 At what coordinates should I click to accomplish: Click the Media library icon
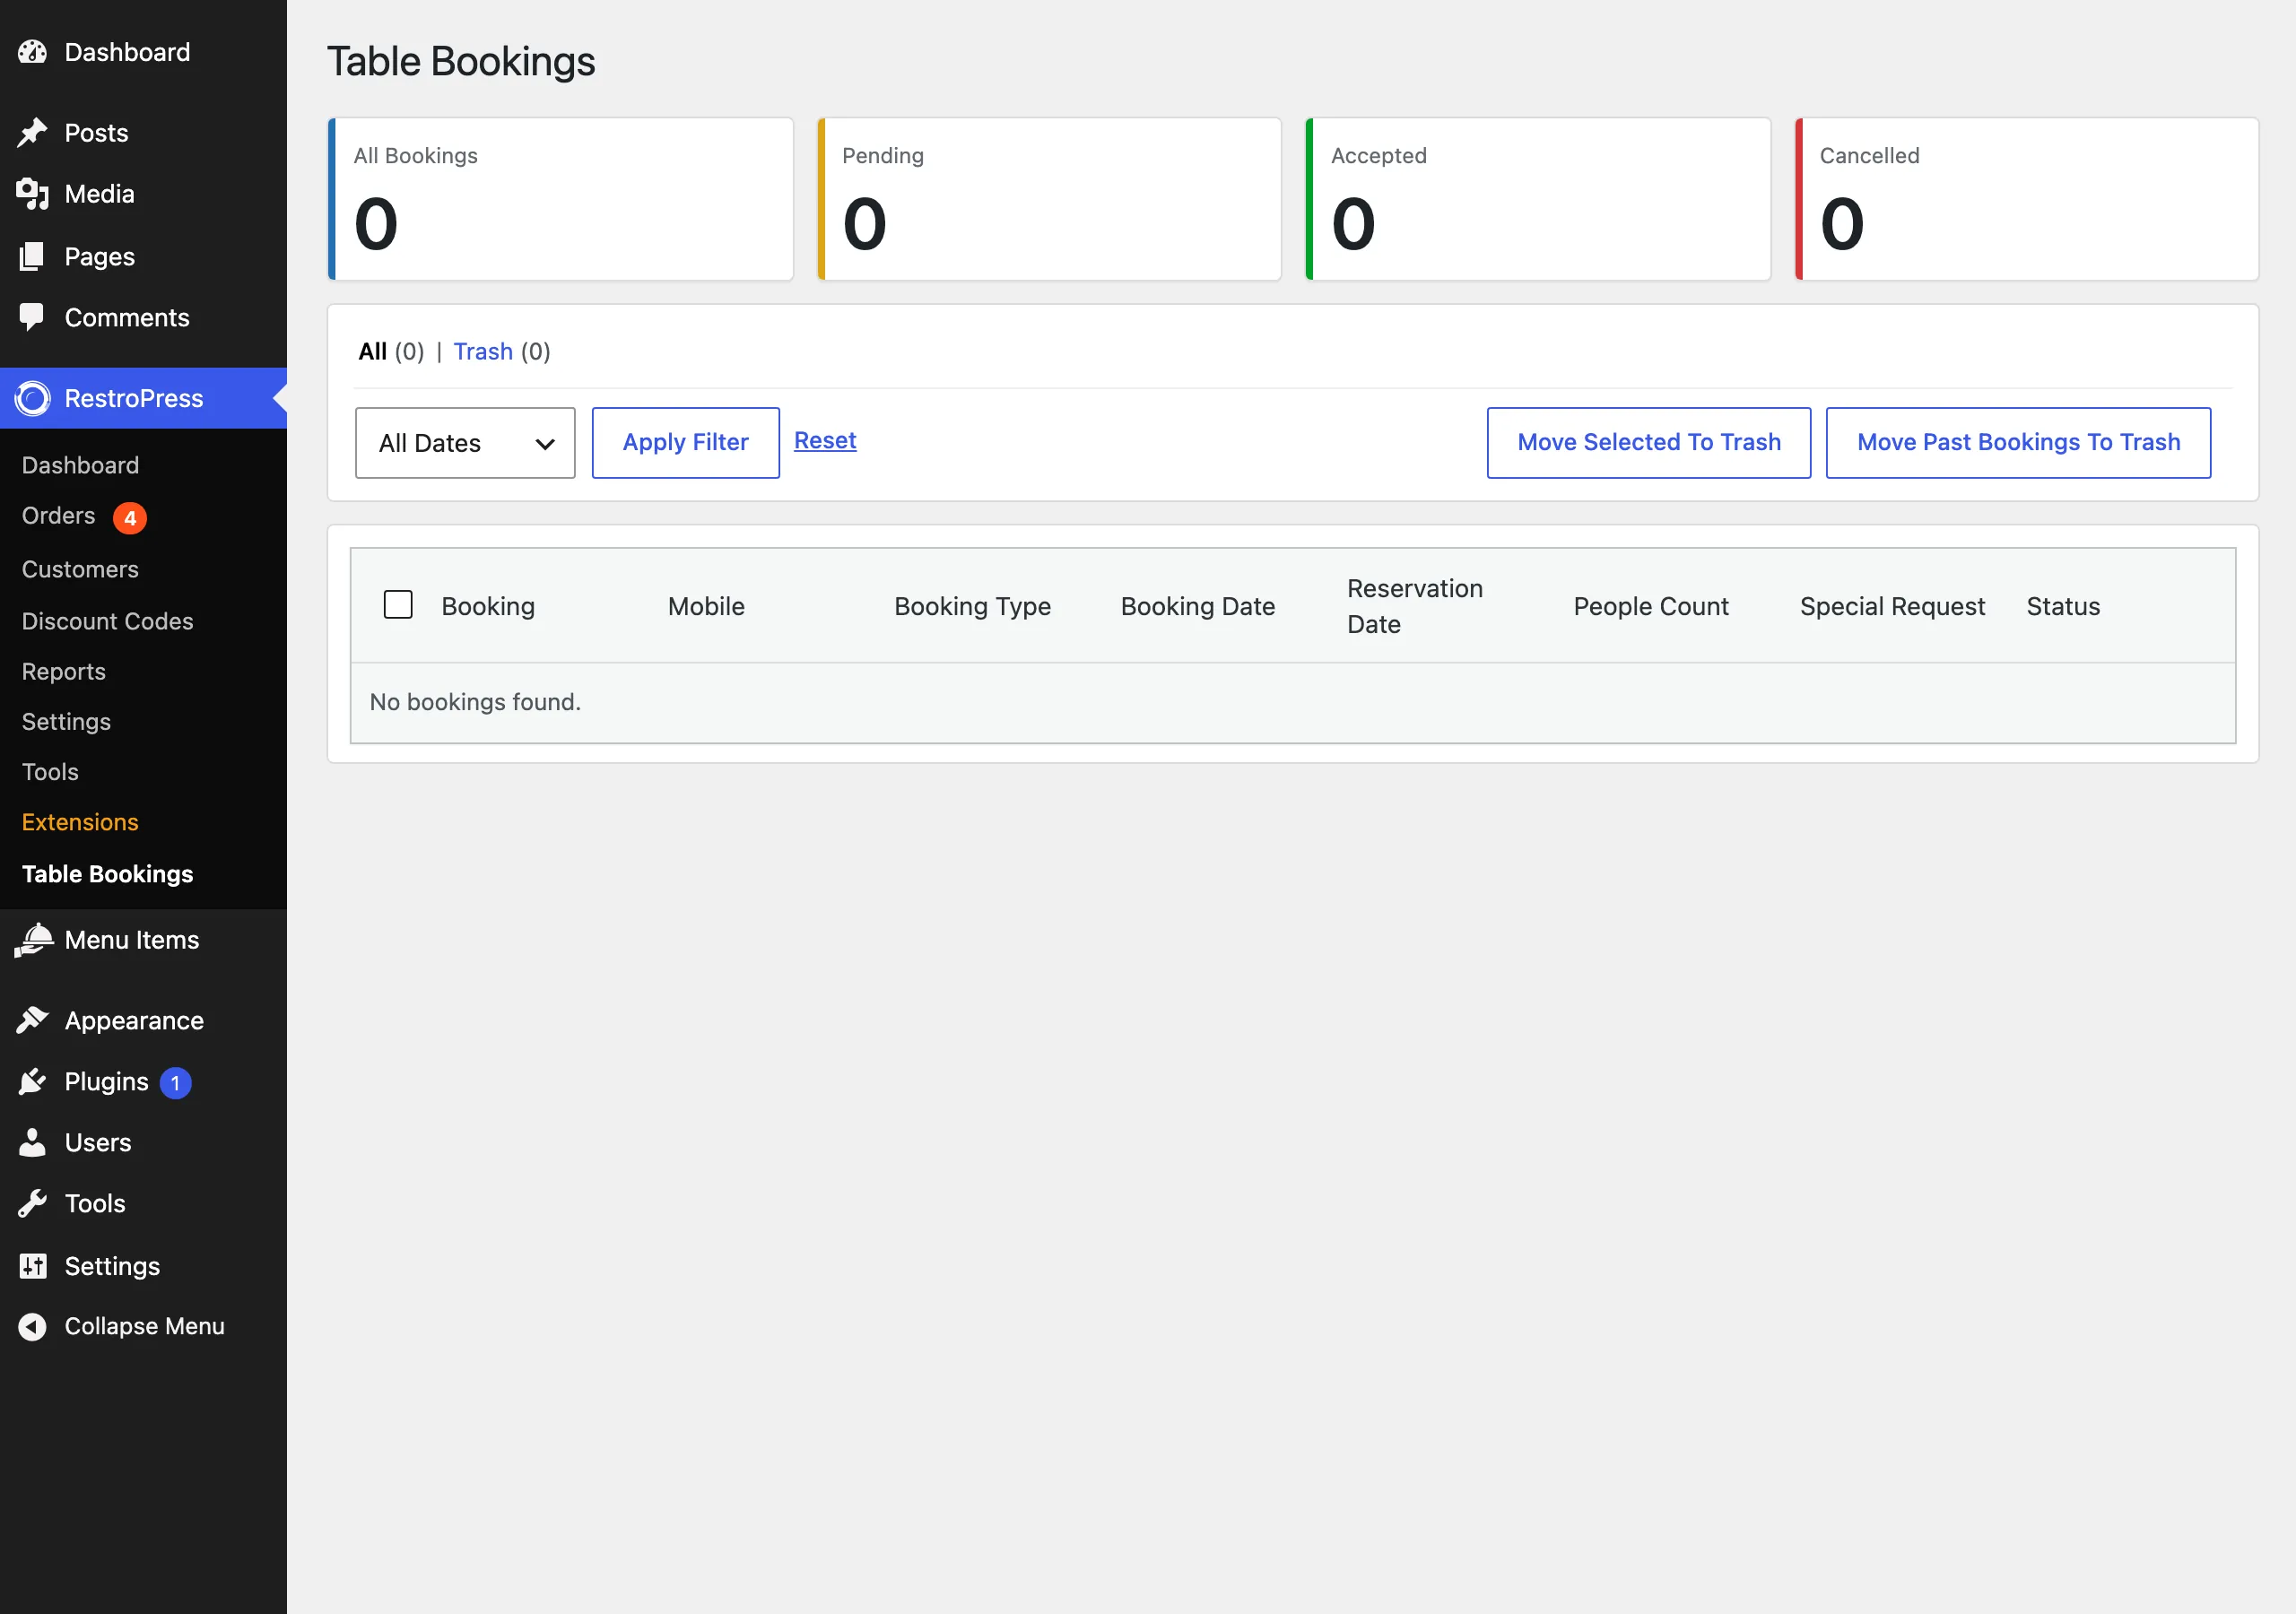pyautogui.click(x=32, y=194)
